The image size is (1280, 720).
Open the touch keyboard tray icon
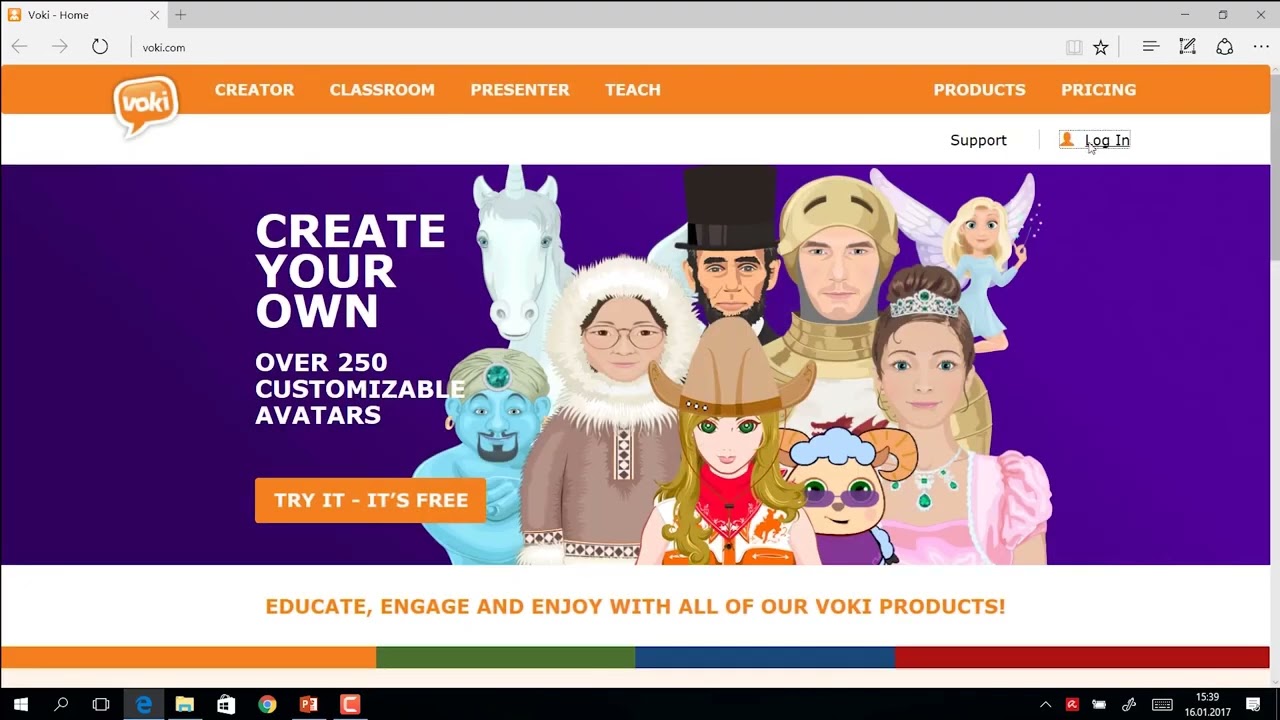[1162, 705]
